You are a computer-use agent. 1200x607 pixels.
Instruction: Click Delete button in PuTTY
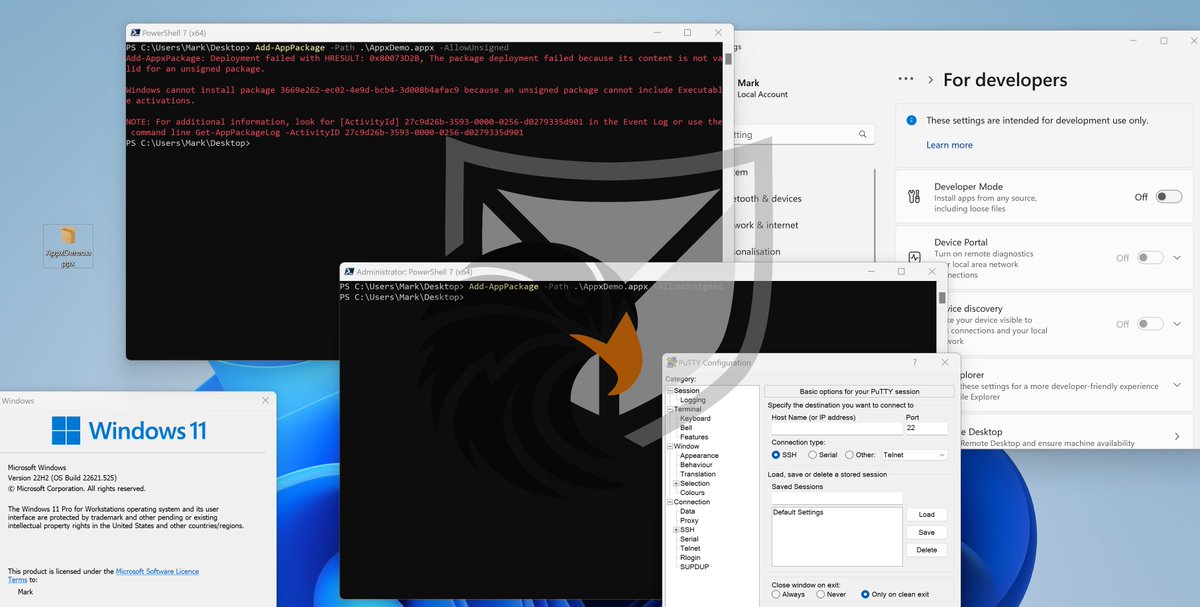tap(926, 550)
